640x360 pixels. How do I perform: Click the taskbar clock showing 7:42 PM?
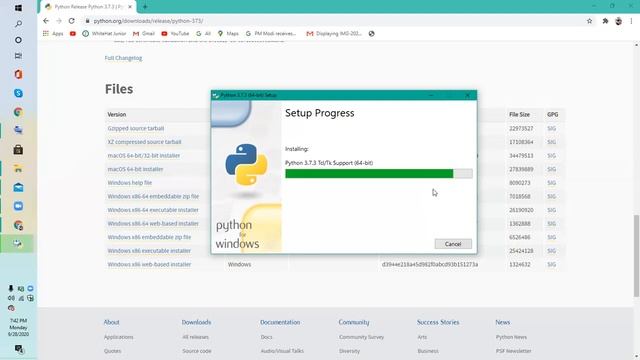(18, 327)
